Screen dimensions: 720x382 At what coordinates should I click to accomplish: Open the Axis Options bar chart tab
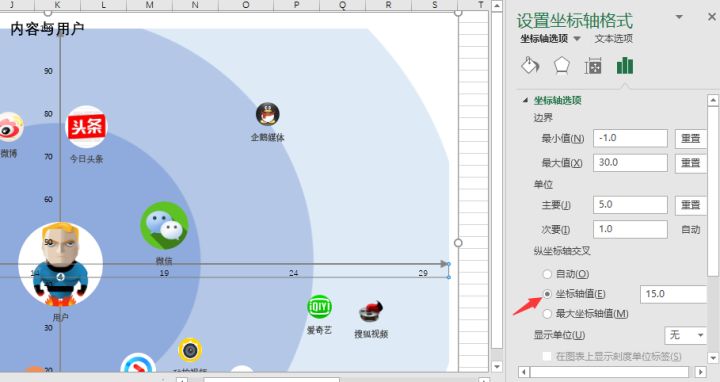point(624,66)
